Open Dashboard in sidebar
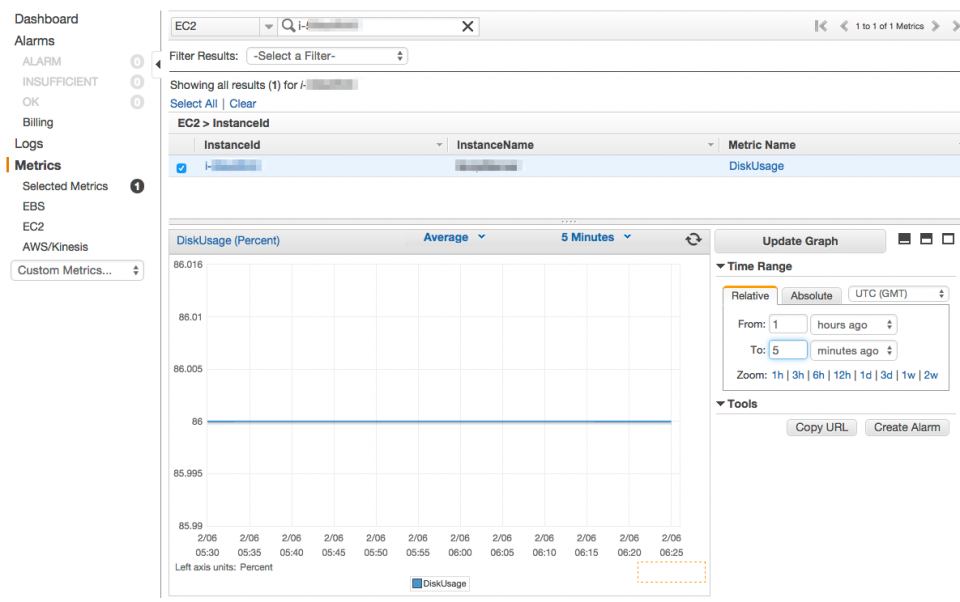Screen dimensions: 960x602 pyautogui.click(x=47, y=19)
